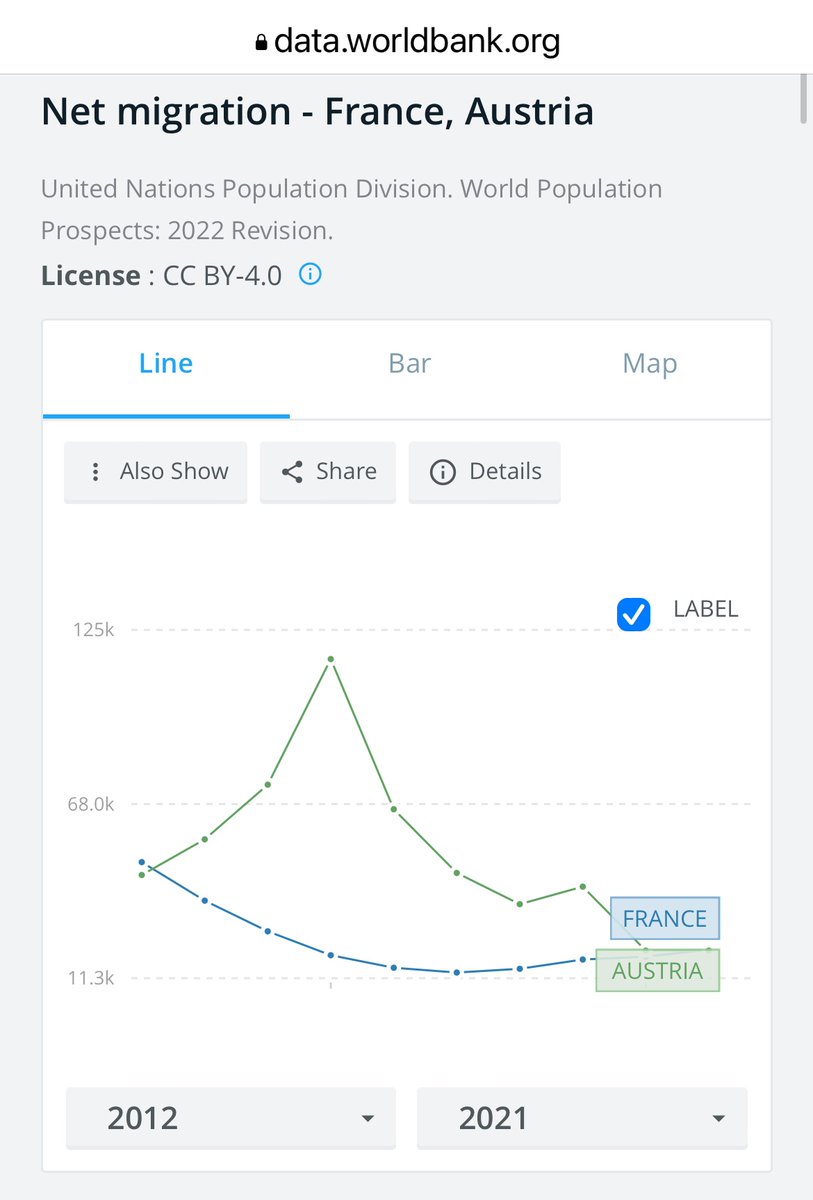Click the United Nations Population Division source text
The width and height of the screenshot is (813, 1200).
coord(351,209)
